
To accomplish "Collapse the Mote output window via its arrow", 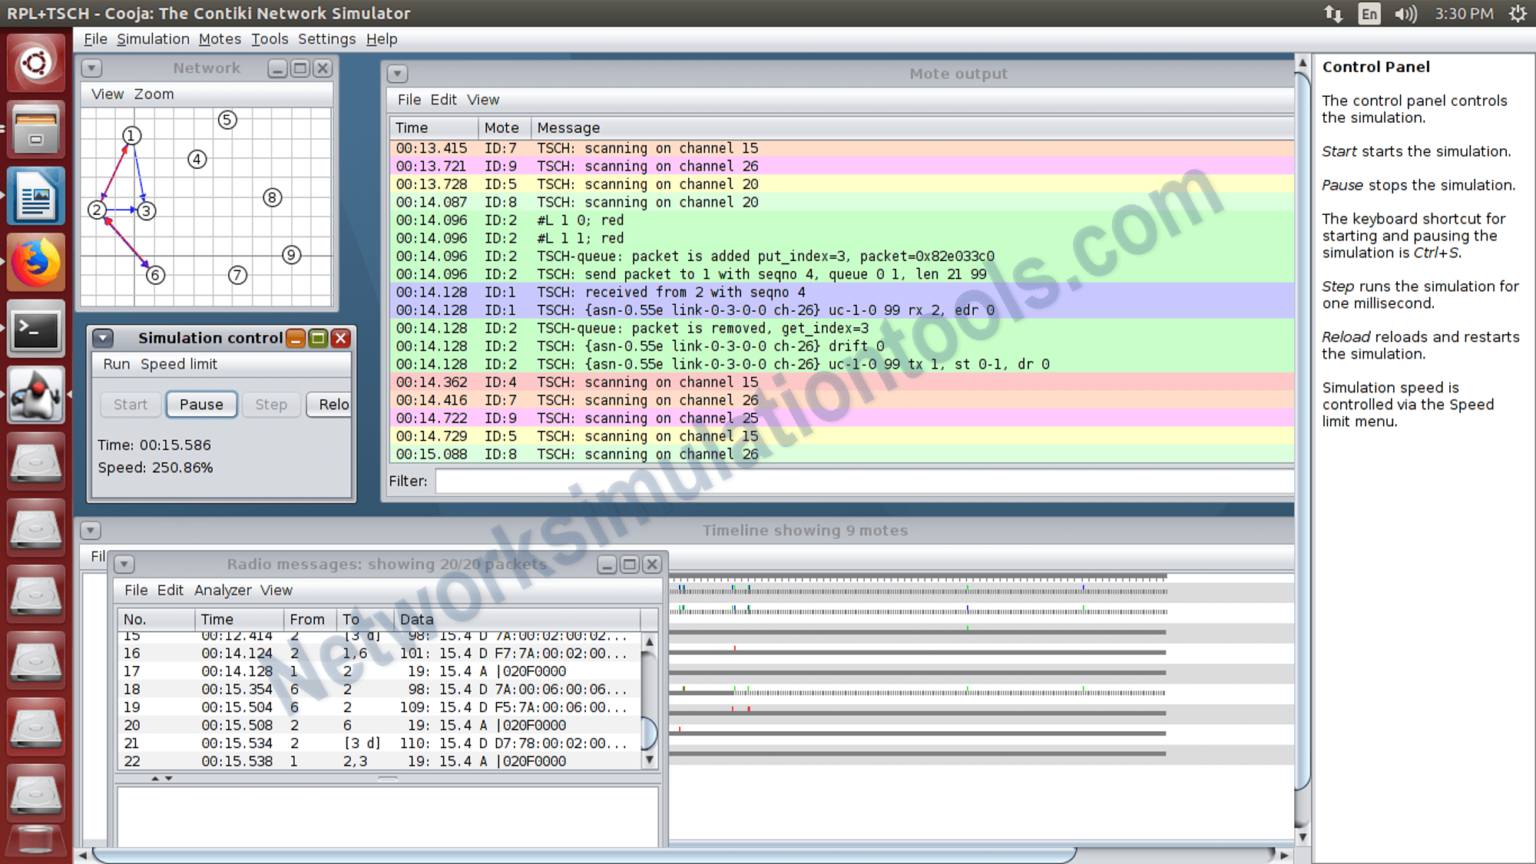I will tap(397, 73).
